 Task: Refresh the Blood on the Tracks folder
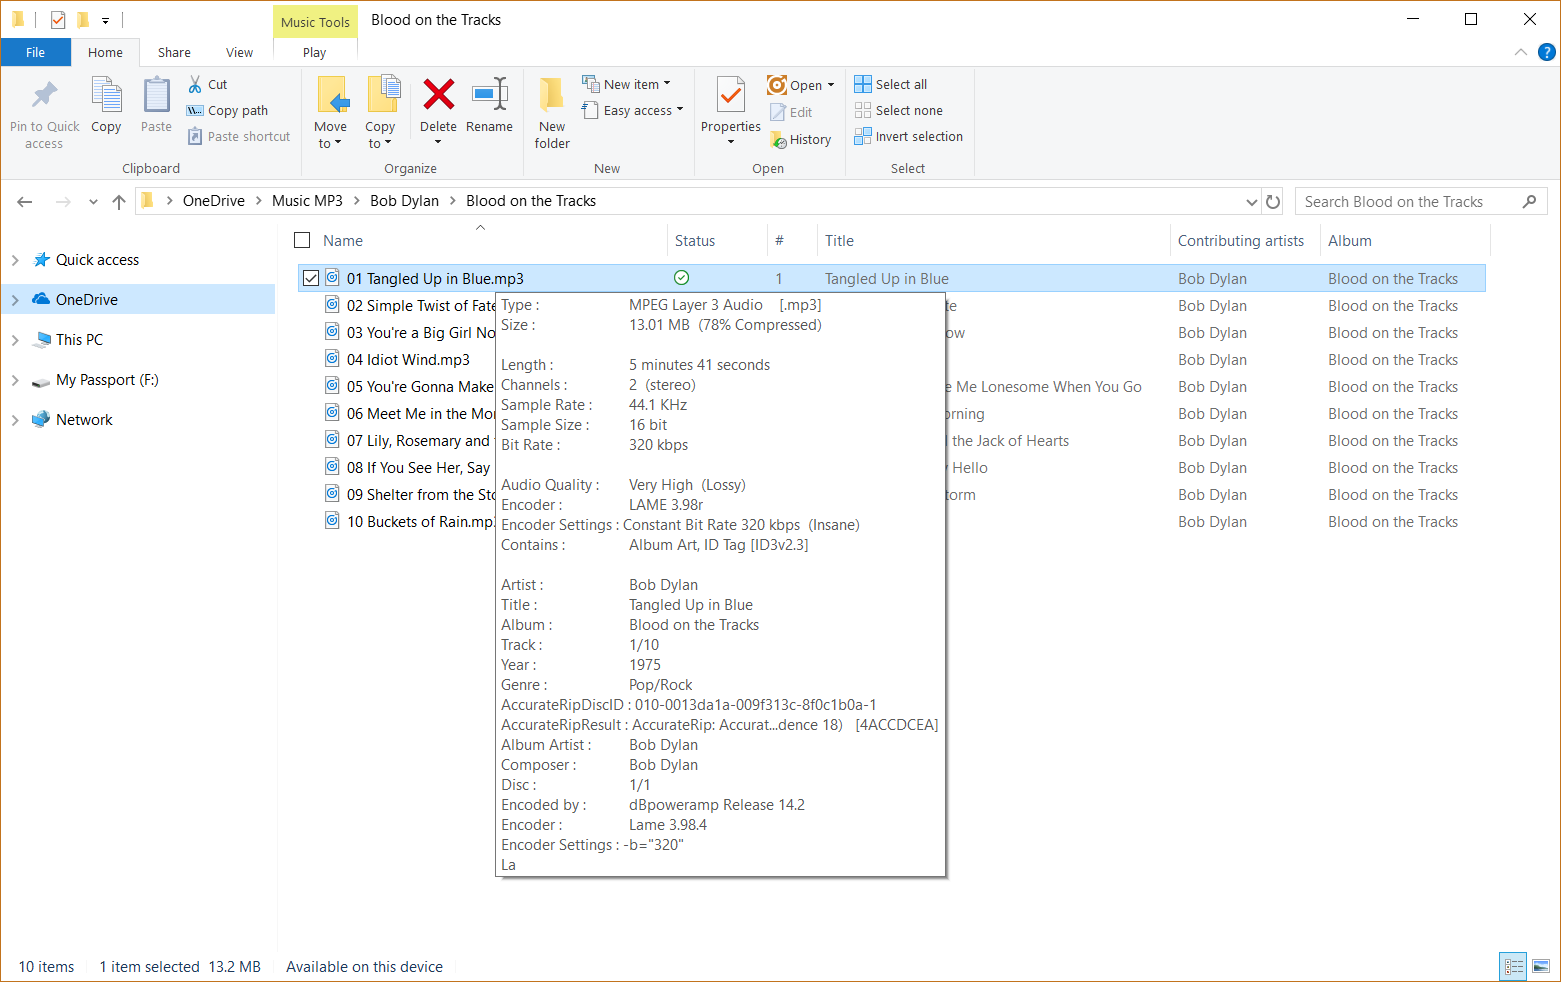pos(1273,202)
